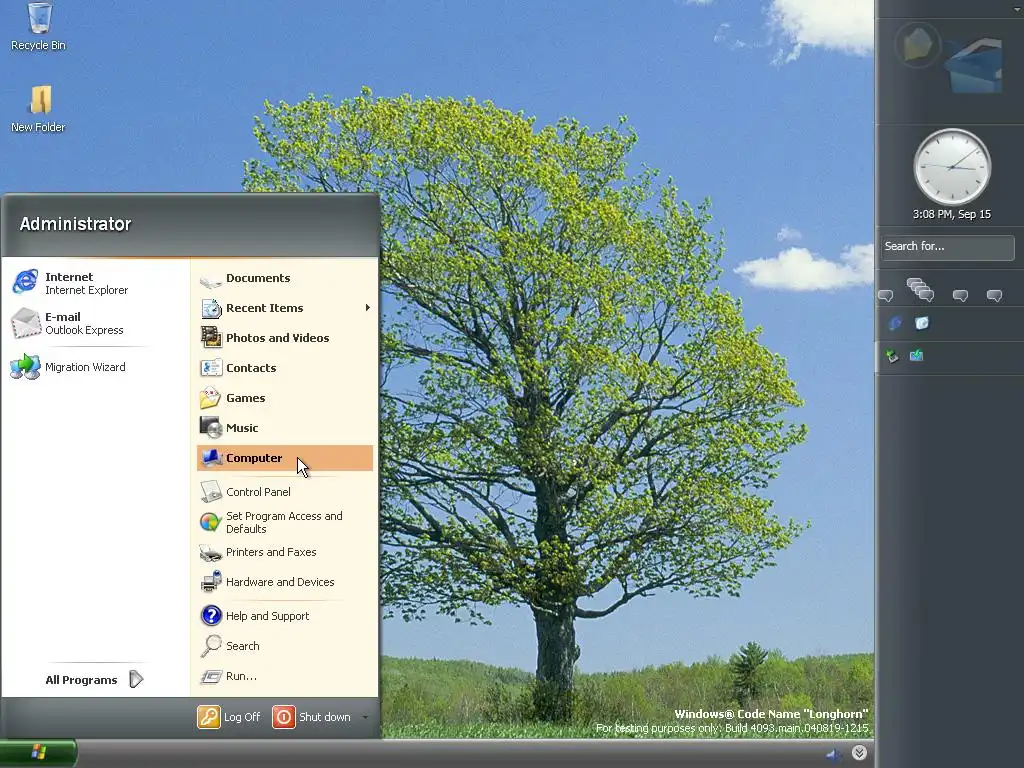Open Contacts from Start menu
1024x768 pixels.
(238, 368)
